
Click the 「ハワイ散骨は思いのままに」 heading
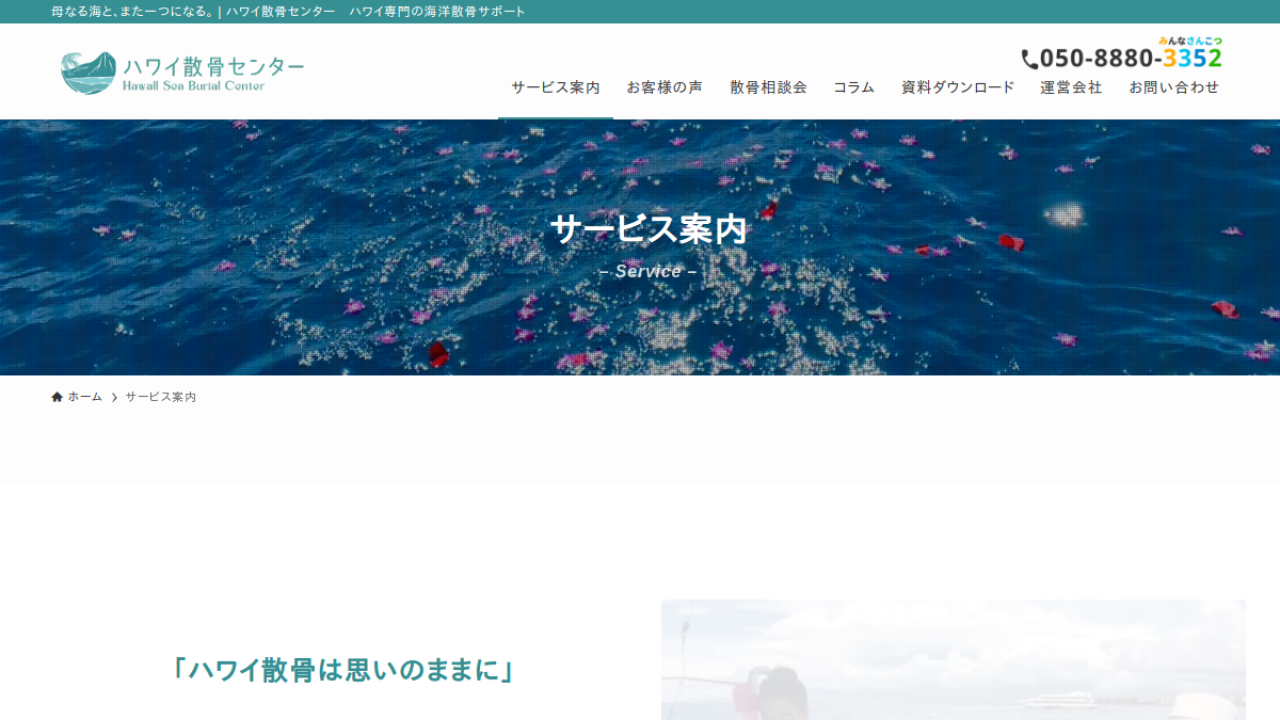(343, 669)
